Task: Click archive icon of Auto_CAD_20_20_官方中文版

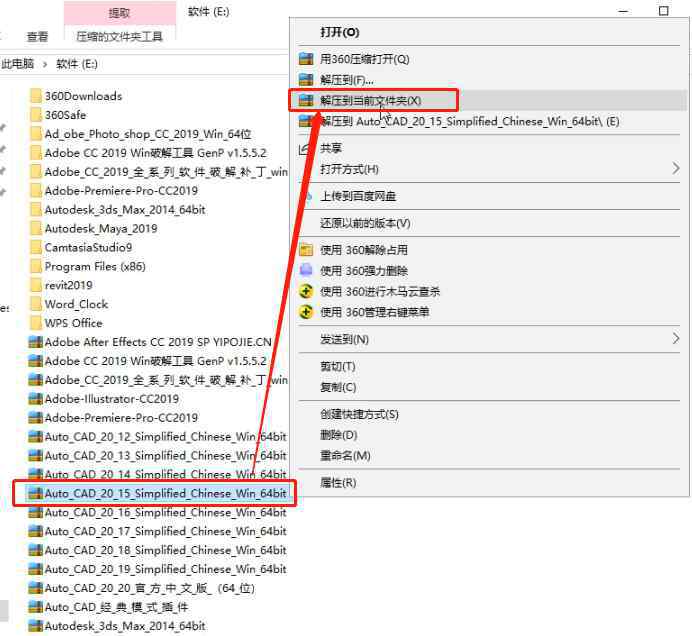Action: [x=35, y=588]
